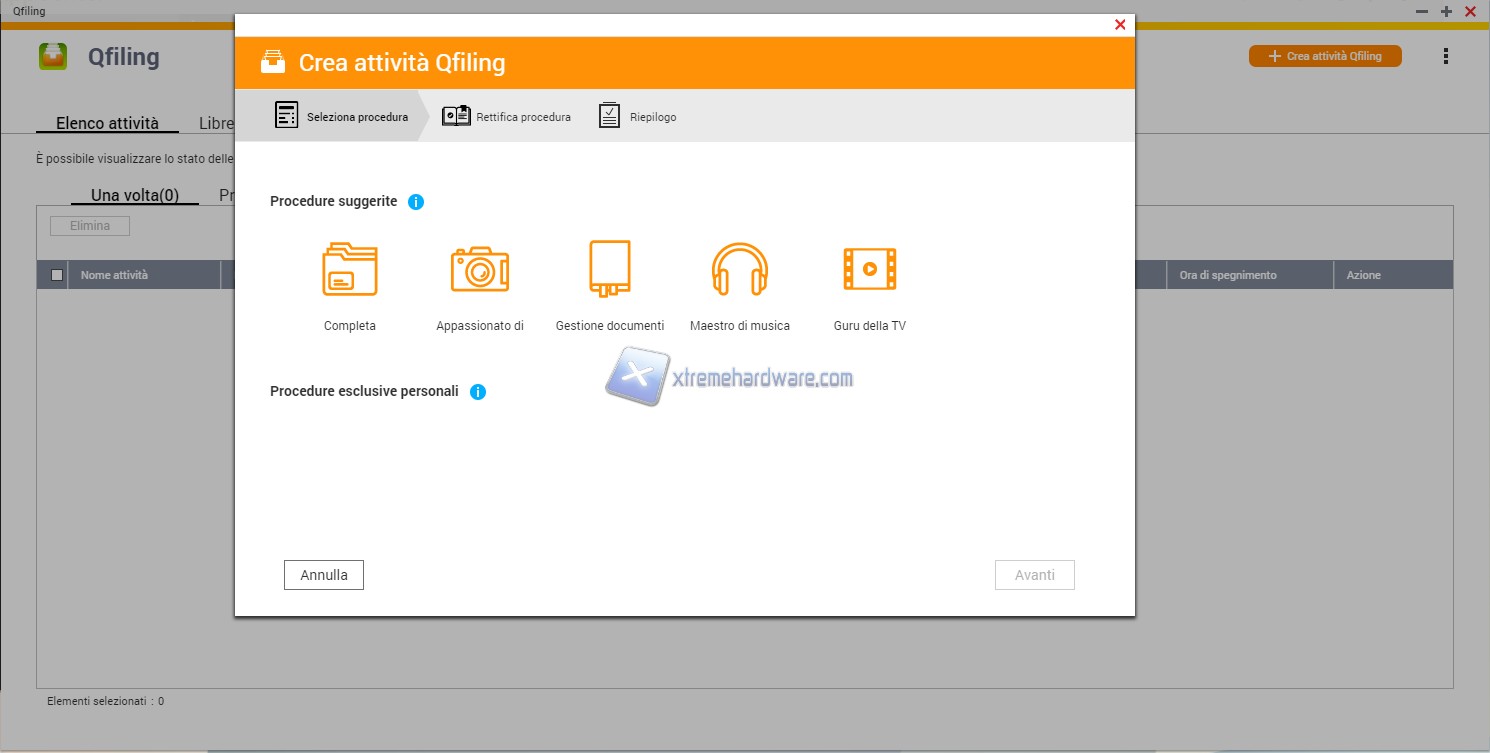This screenshot has width=1490, height=753.
Task: Click the Qfiling app logo icon
Action: [53, 57]
